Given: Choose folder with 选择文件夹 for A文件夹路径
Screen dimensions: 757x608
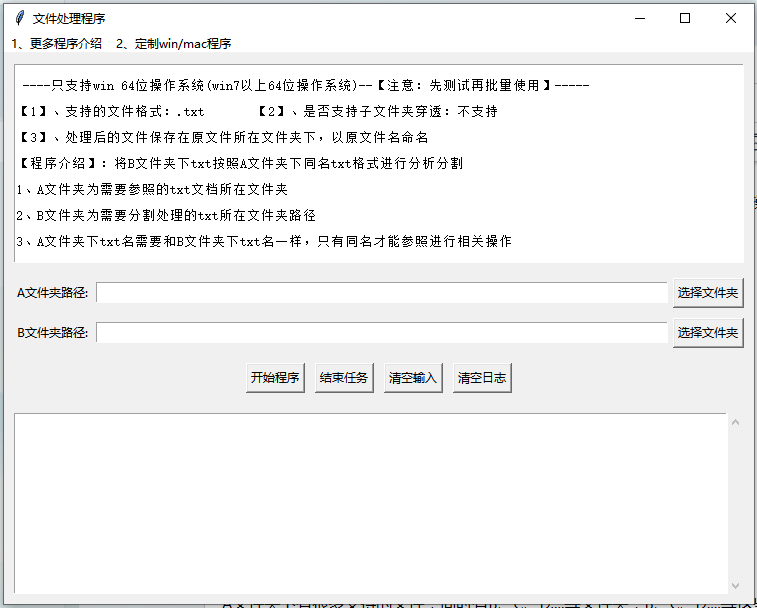Looking at the screenshot, I should click(708, 293).
